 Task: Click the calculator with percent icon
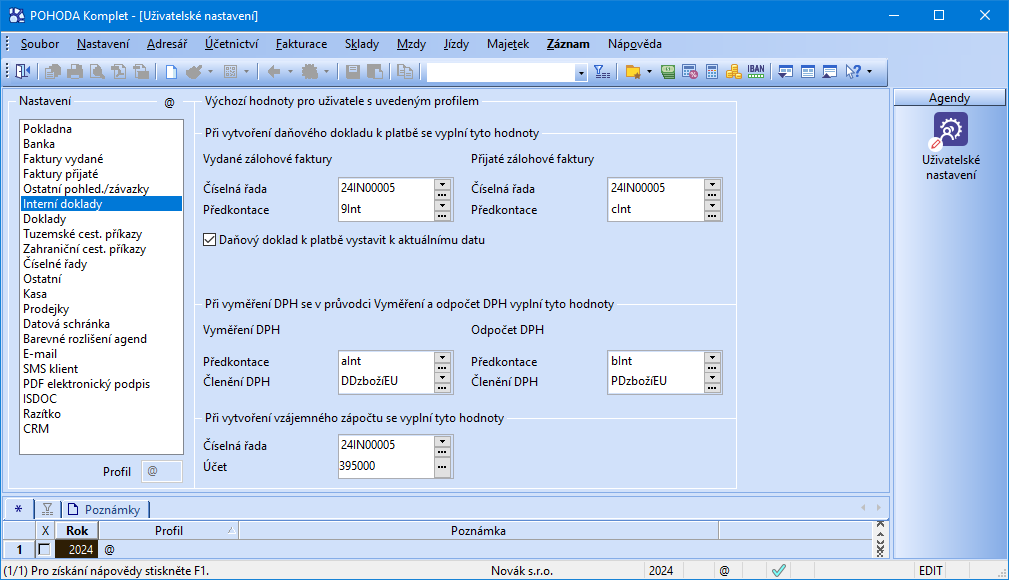(x=690, y=72)
